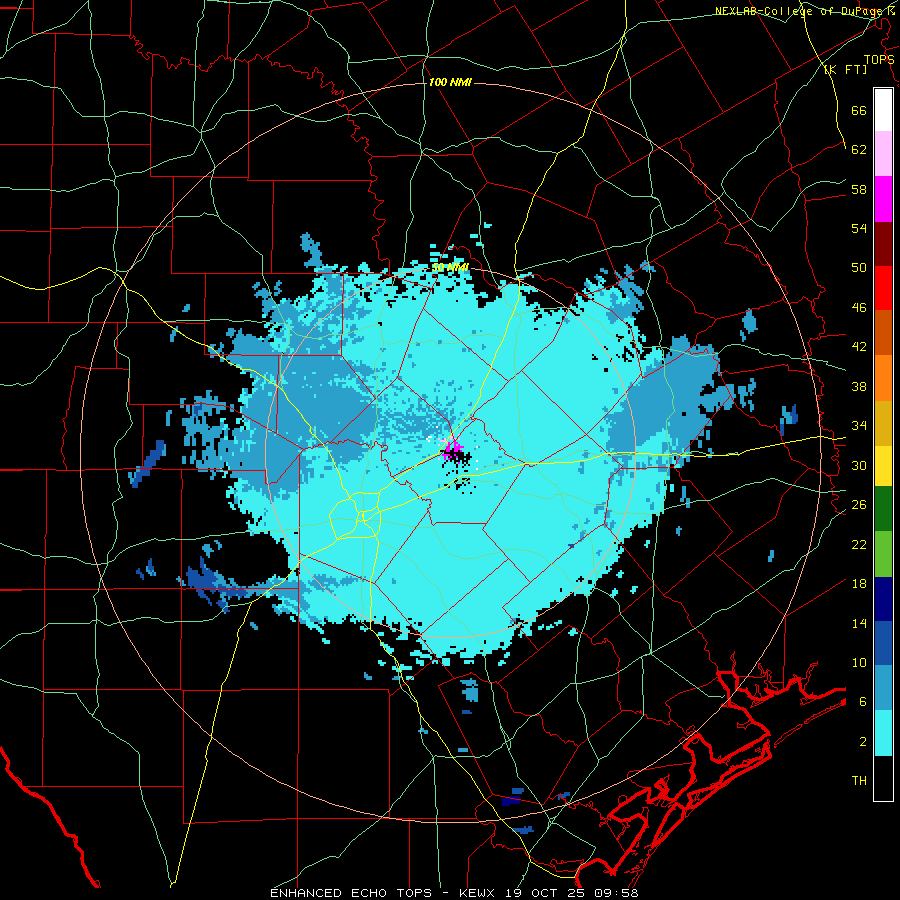
Task: Click the '38' legend value
Action: click(x=859, y=386)
